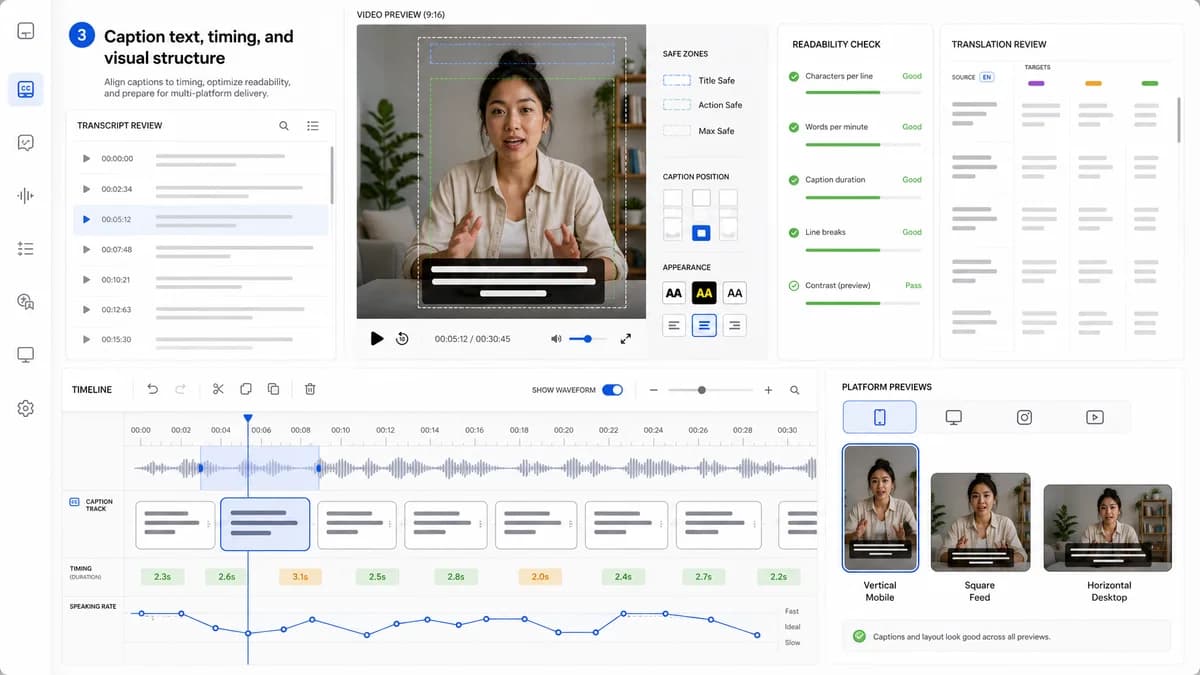Toggle the Action Safe zone box
This screenshot has width=1200, height=675.
[677, 105]
